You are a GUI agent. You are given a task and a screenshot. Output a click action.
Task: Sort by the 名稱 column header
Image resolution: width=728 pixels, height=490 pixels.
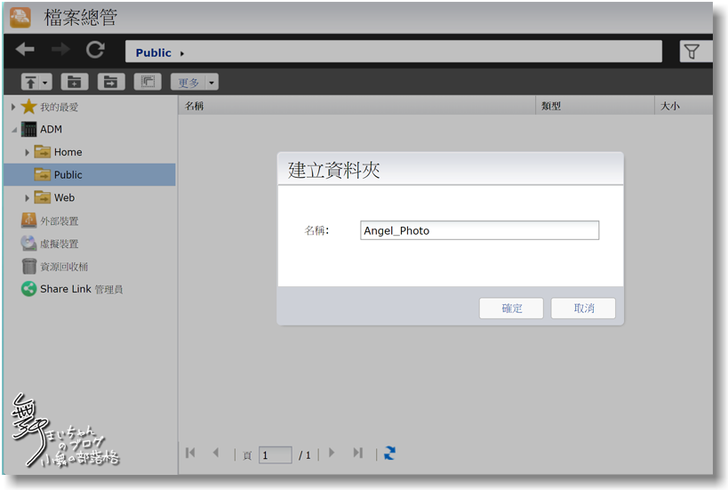pos(195,105)
